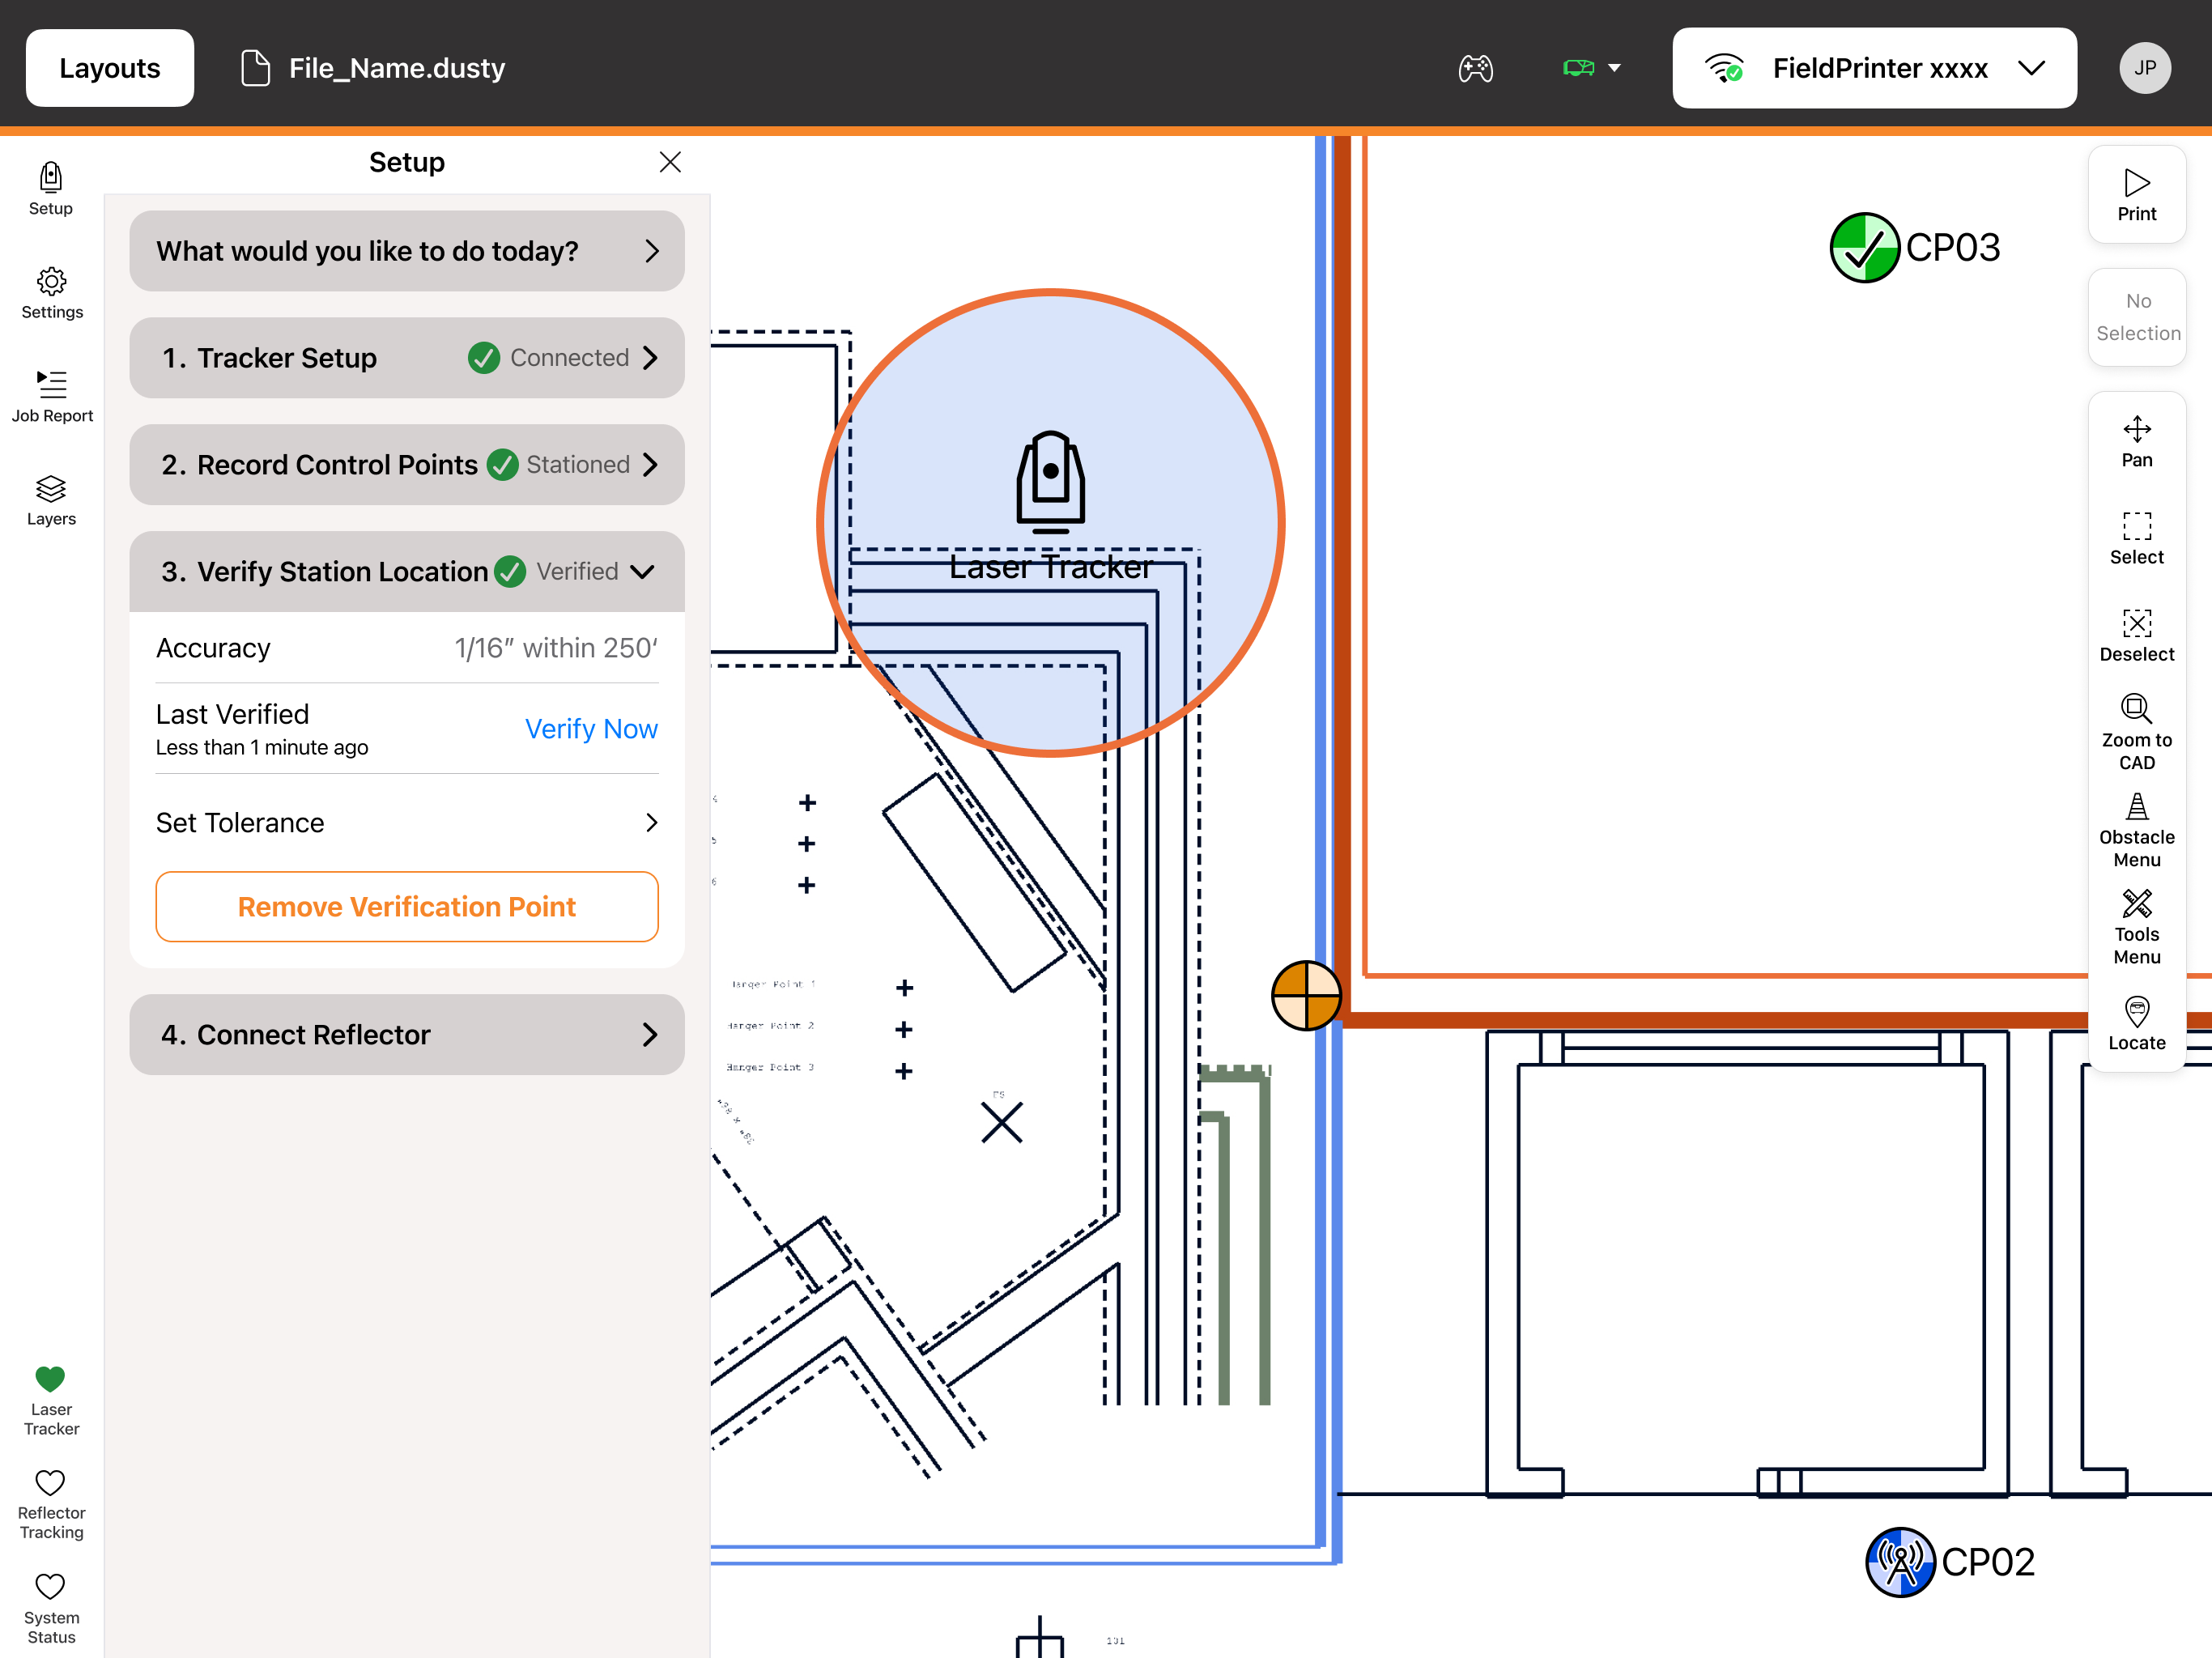The width and height of the screenshot is (2212, 1658).
Task: Open the Obstacle Menu
Action: point(2136,830)
